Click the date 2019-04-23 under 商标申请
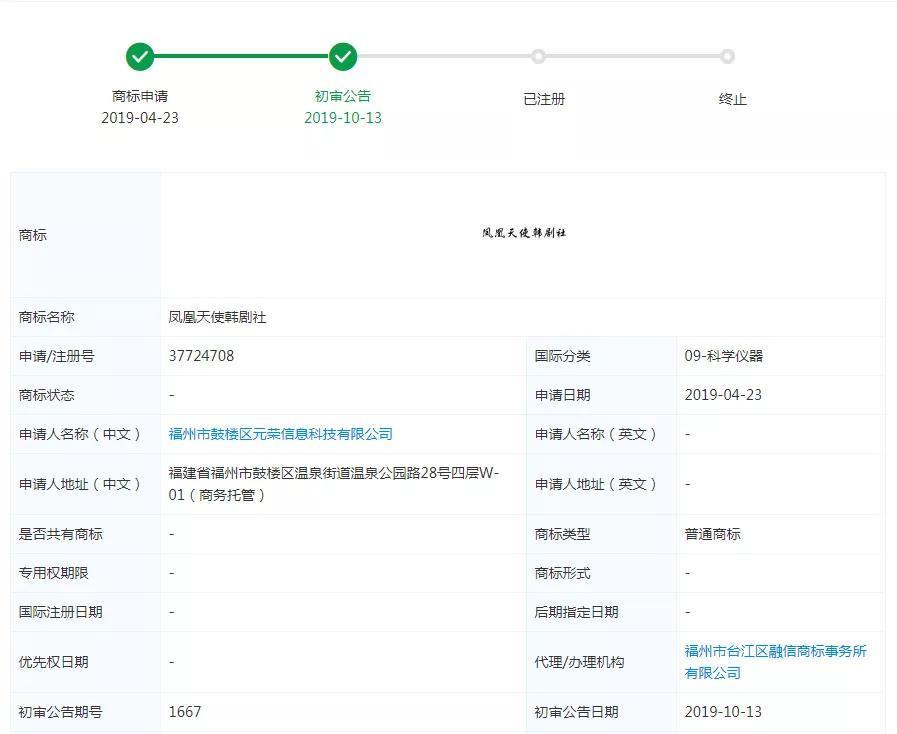This screenshot has width=897, height=734. tap(140, 118)
